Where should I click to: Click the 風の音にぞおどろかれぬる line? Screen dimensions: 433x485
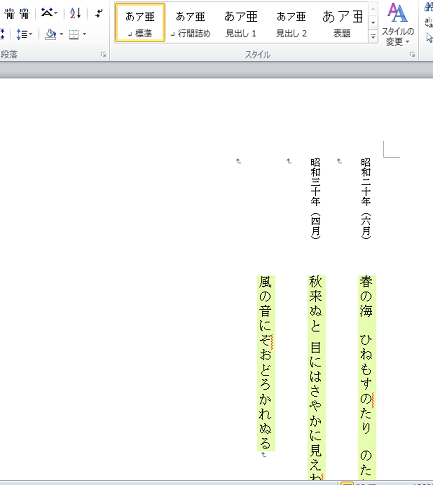266,363
